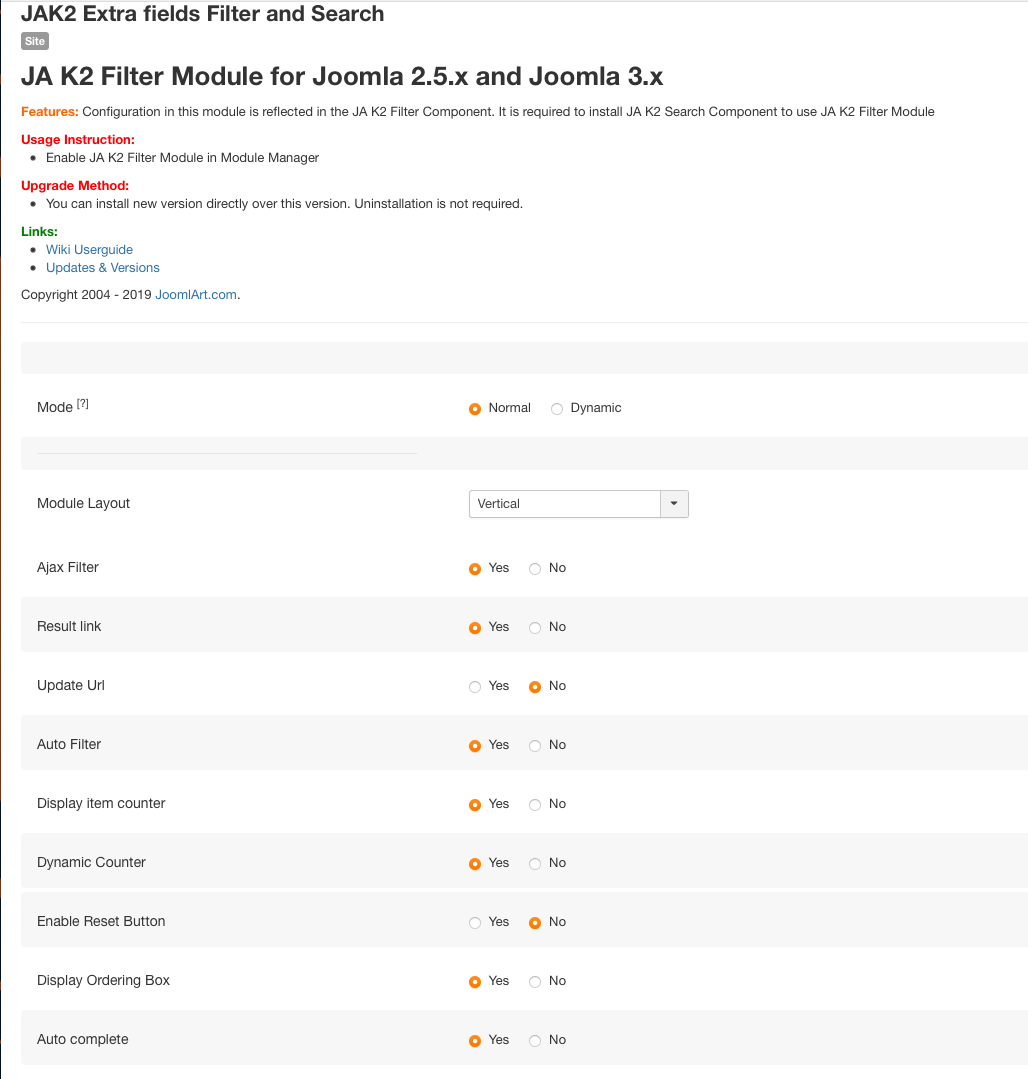The height and width of the screenshot is (1079, 1028).
Task: Set Enable Reset Button to Yes
Action: [x=475, y=923]
